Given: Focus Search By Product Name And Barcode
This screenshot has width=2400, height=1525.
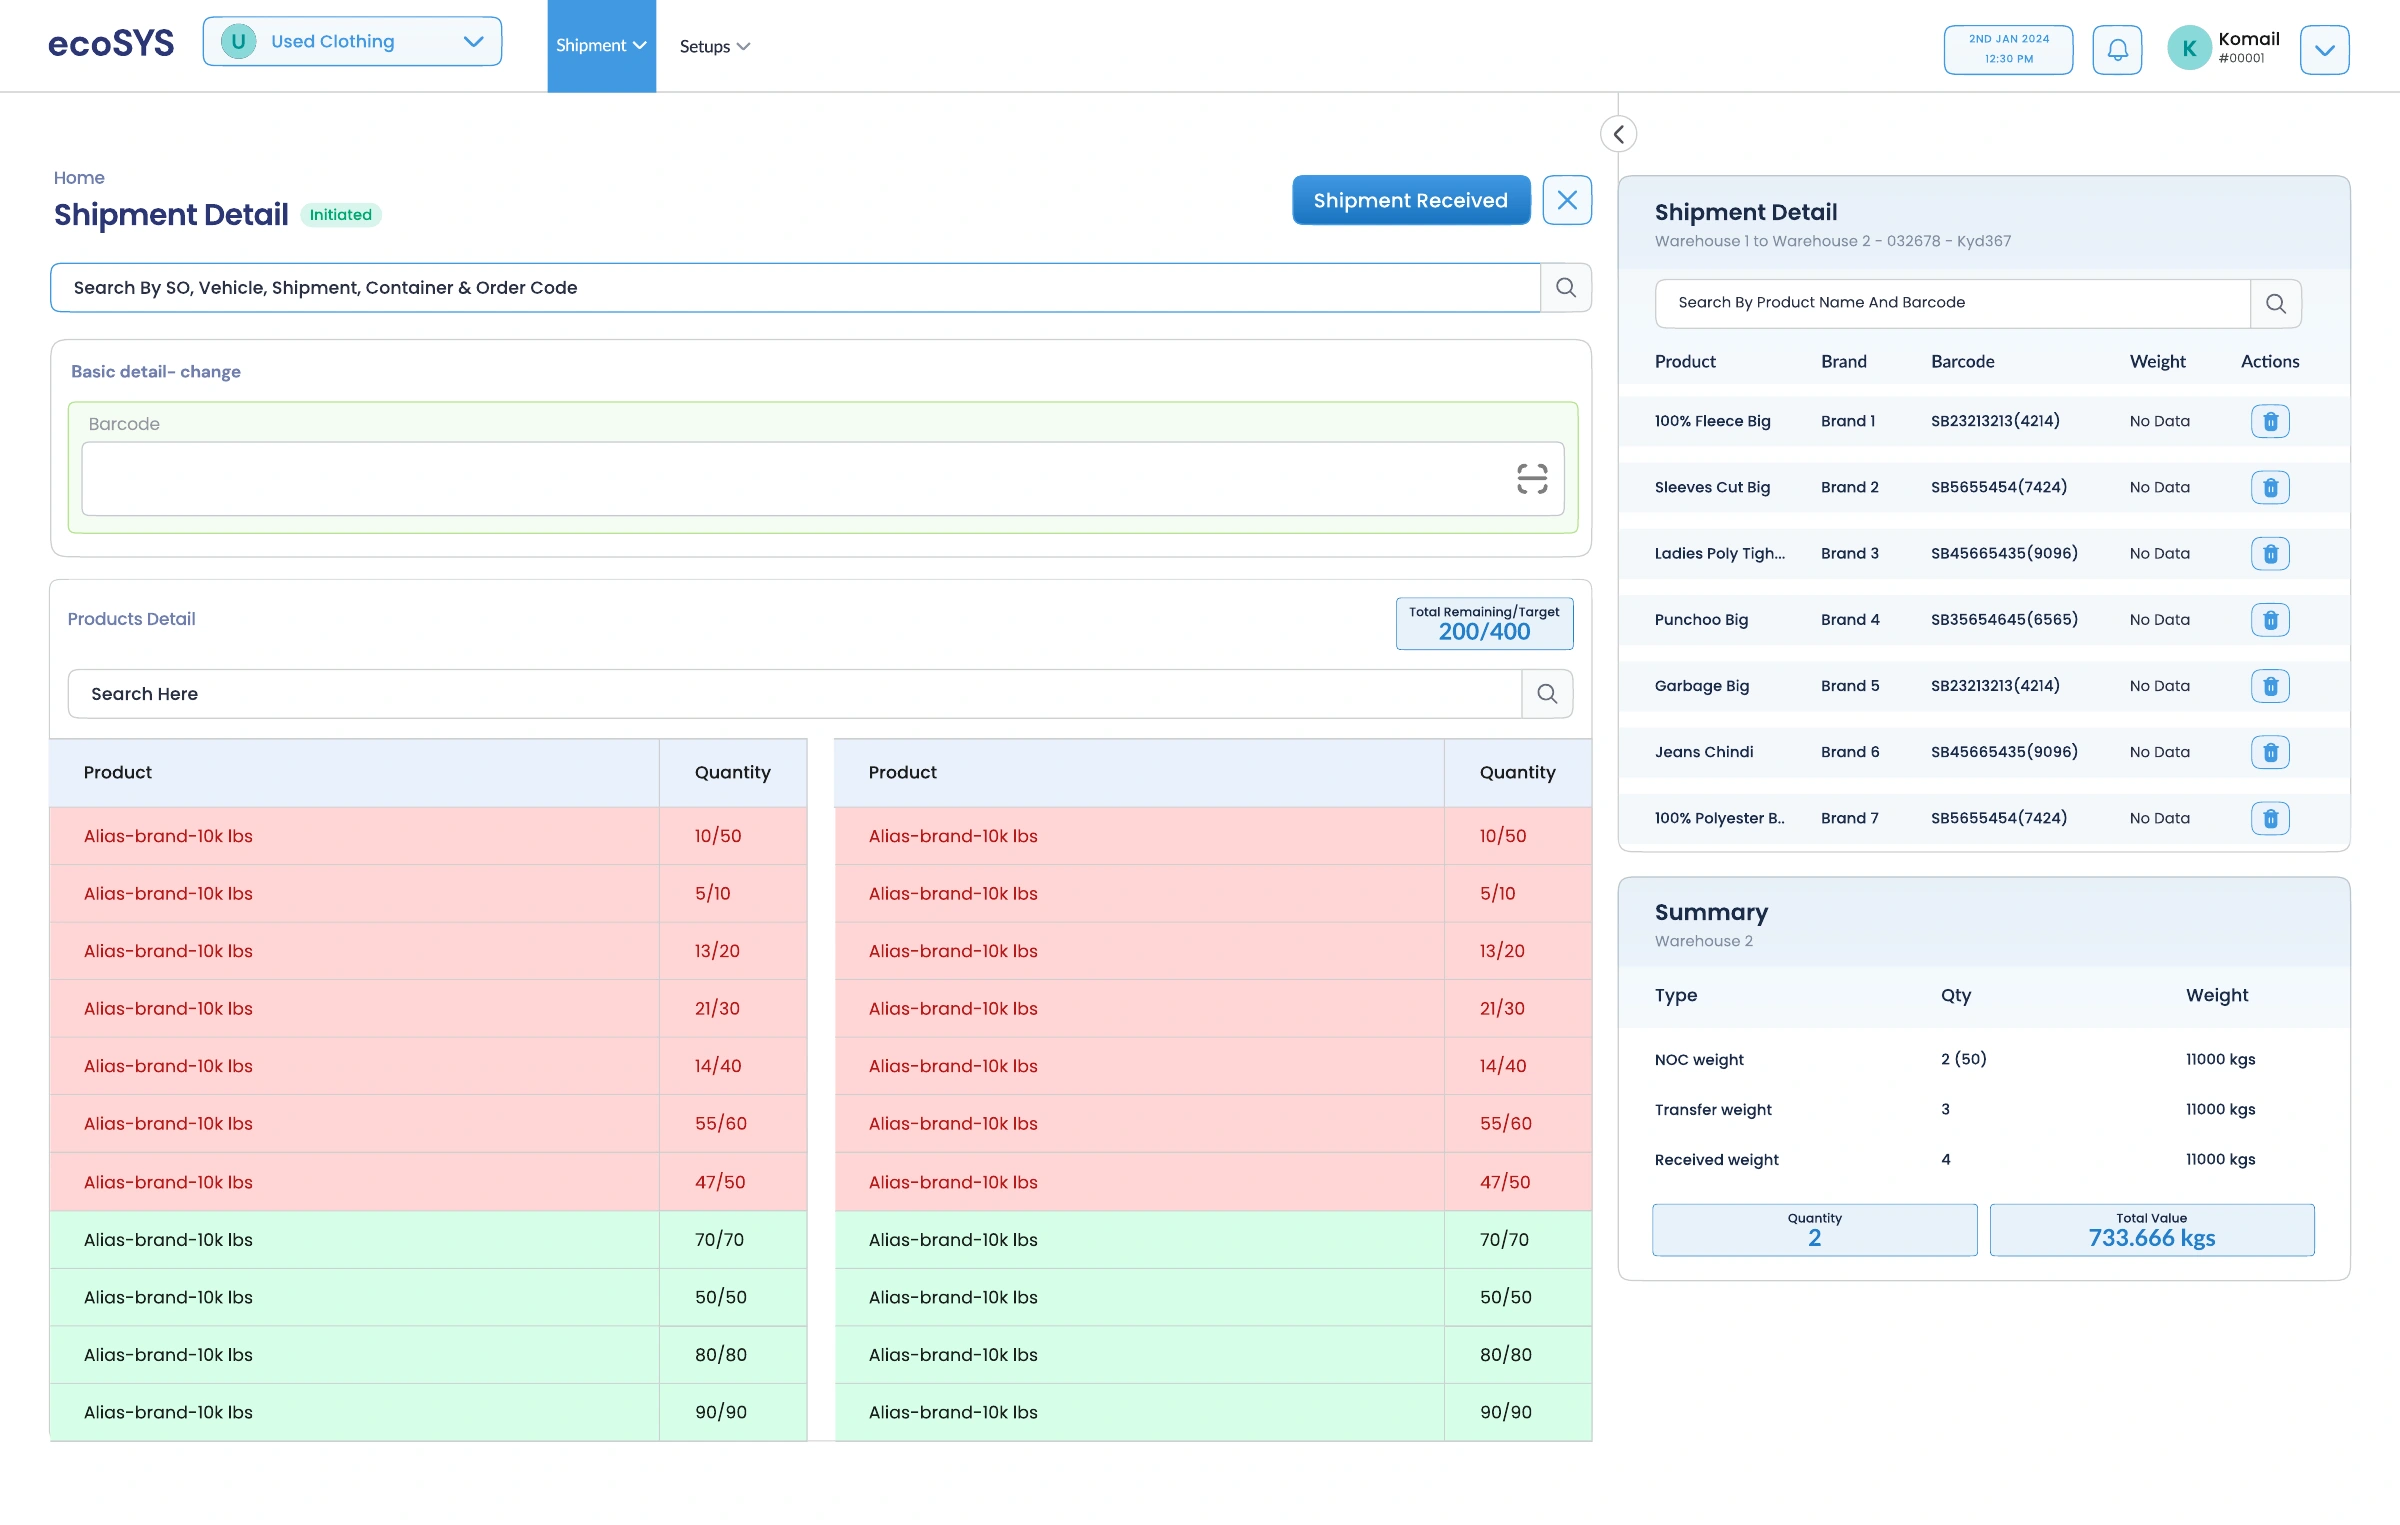Looking at the screenshot, I should (x=1953, y=303).
